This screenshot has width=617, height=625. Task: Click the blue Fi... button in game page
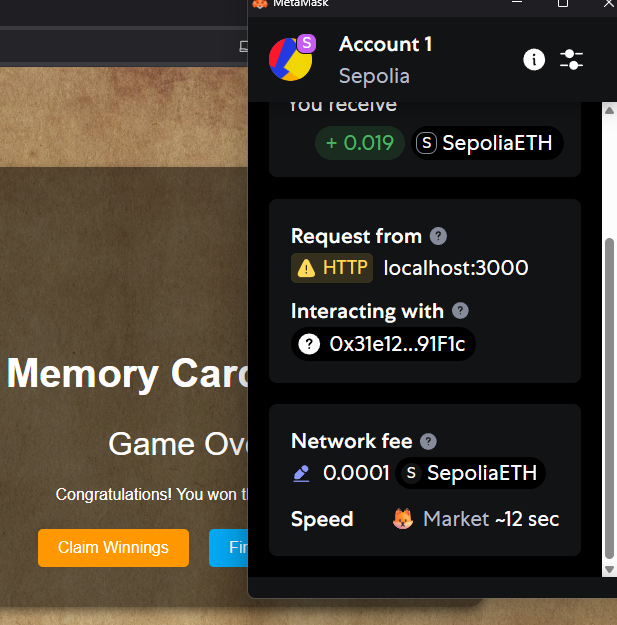tap(228, 548)
